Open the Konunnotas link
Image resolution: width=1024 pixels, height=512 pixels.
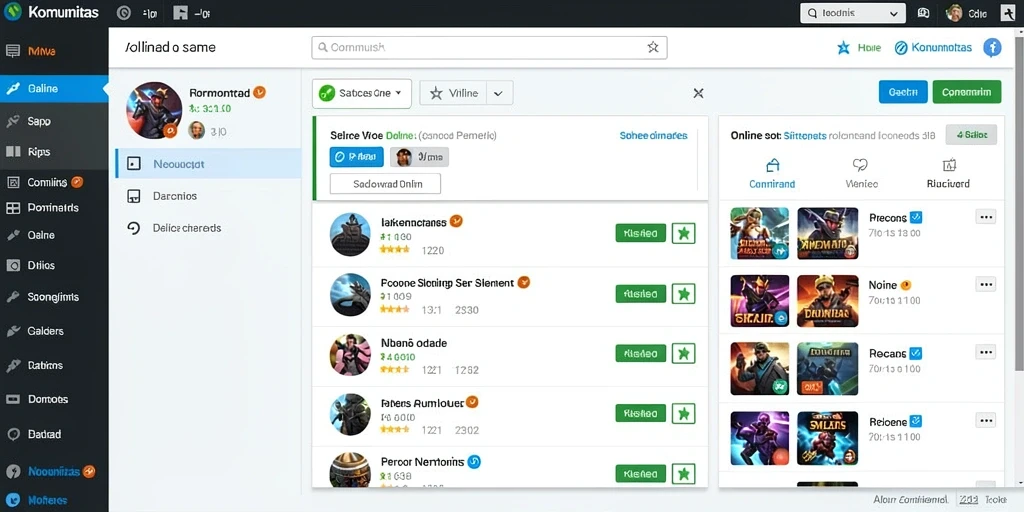pyautogui.click(x=933, y=47)
